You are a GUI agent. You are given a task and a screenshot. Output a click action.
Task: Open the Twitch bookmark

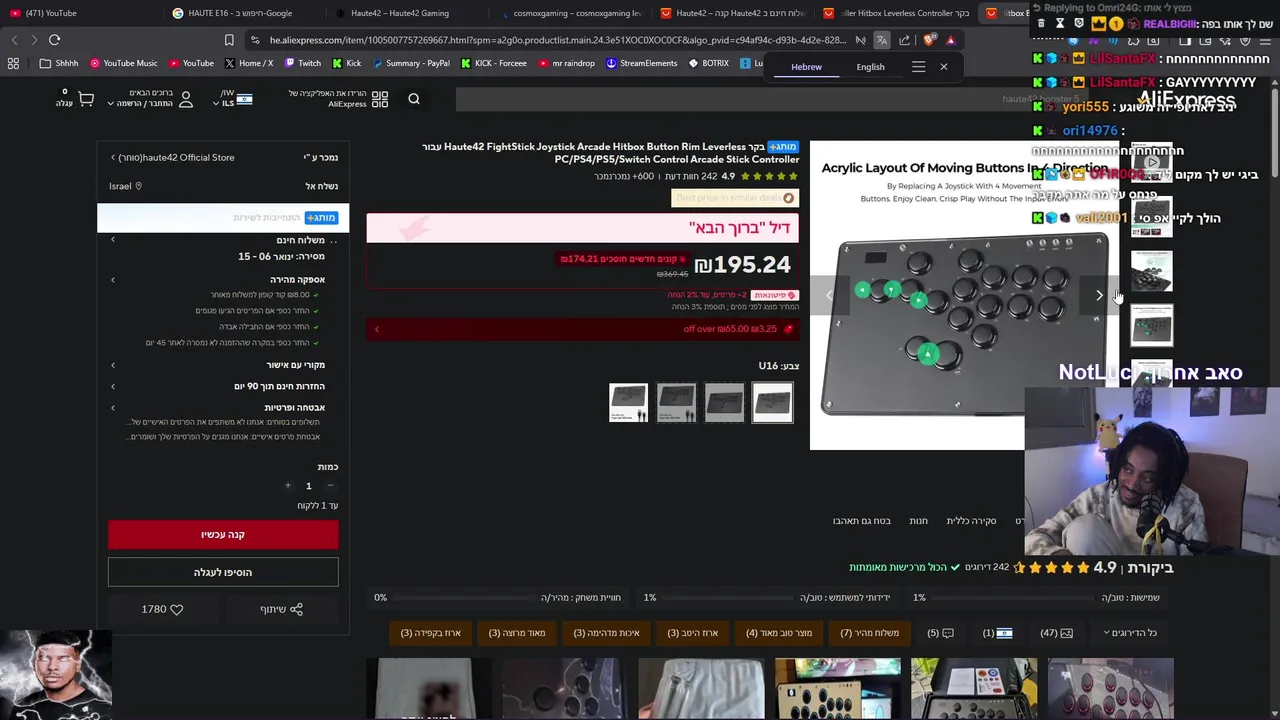(302, 63)
